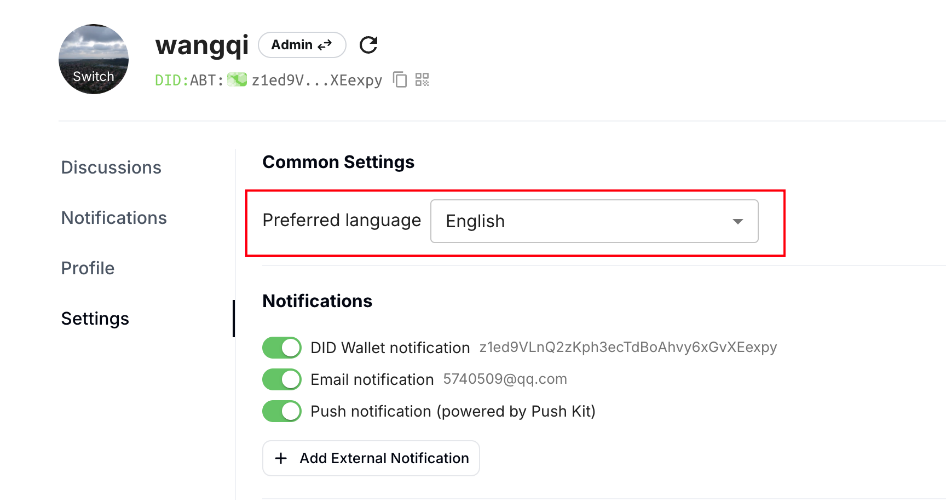
Task: Open the Profile page
Action: (x=88, y=268)
